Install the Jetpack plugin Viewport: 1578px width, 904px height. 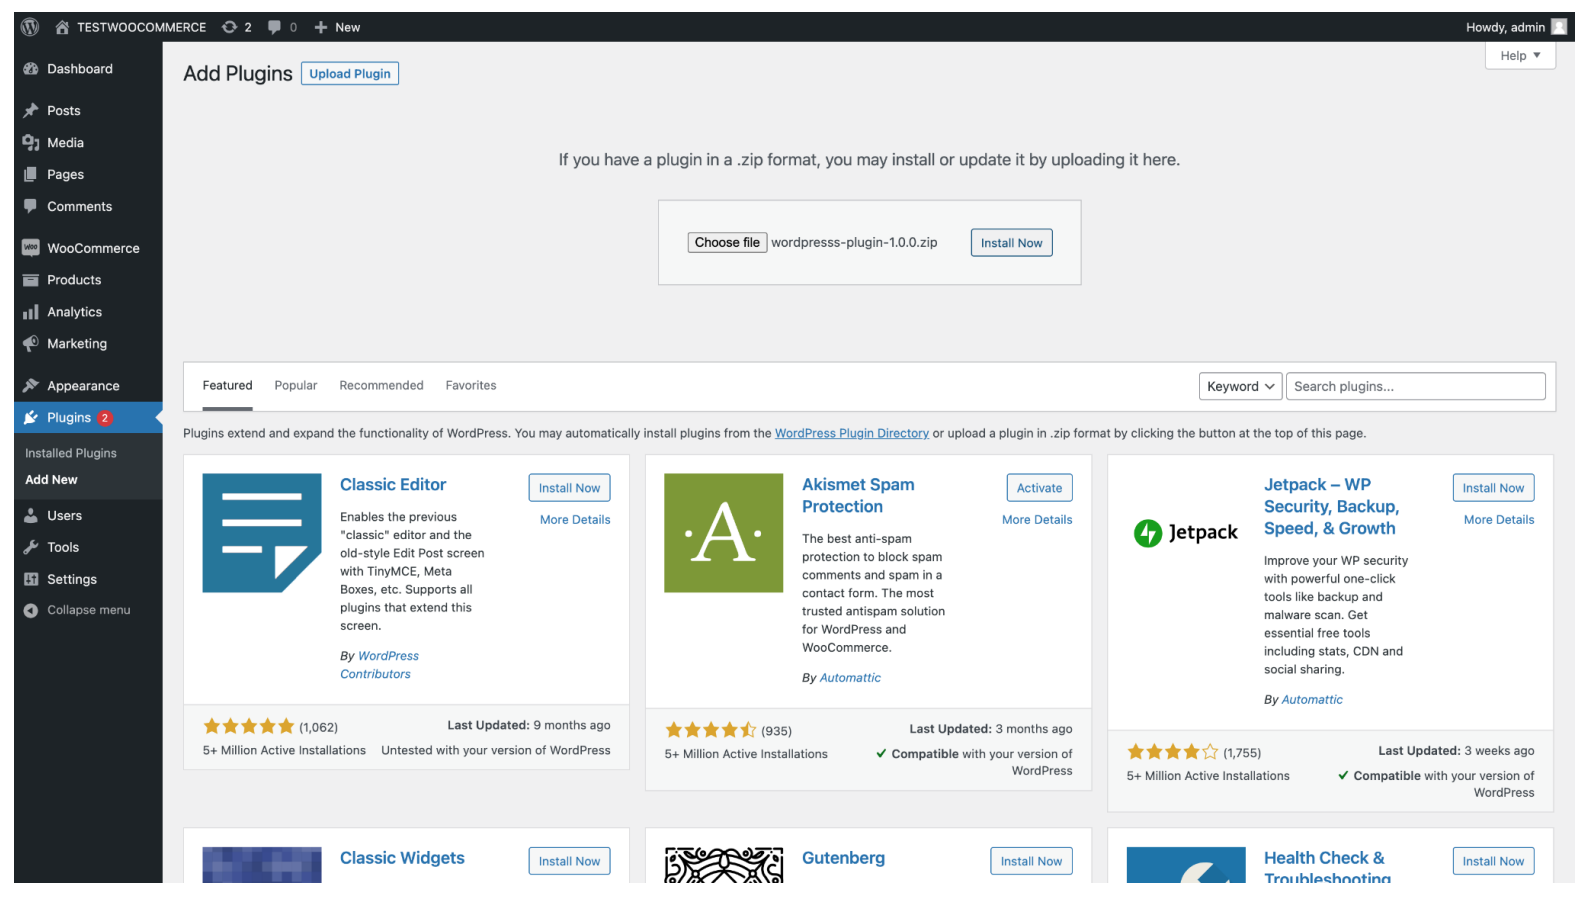click(1493, 488)
